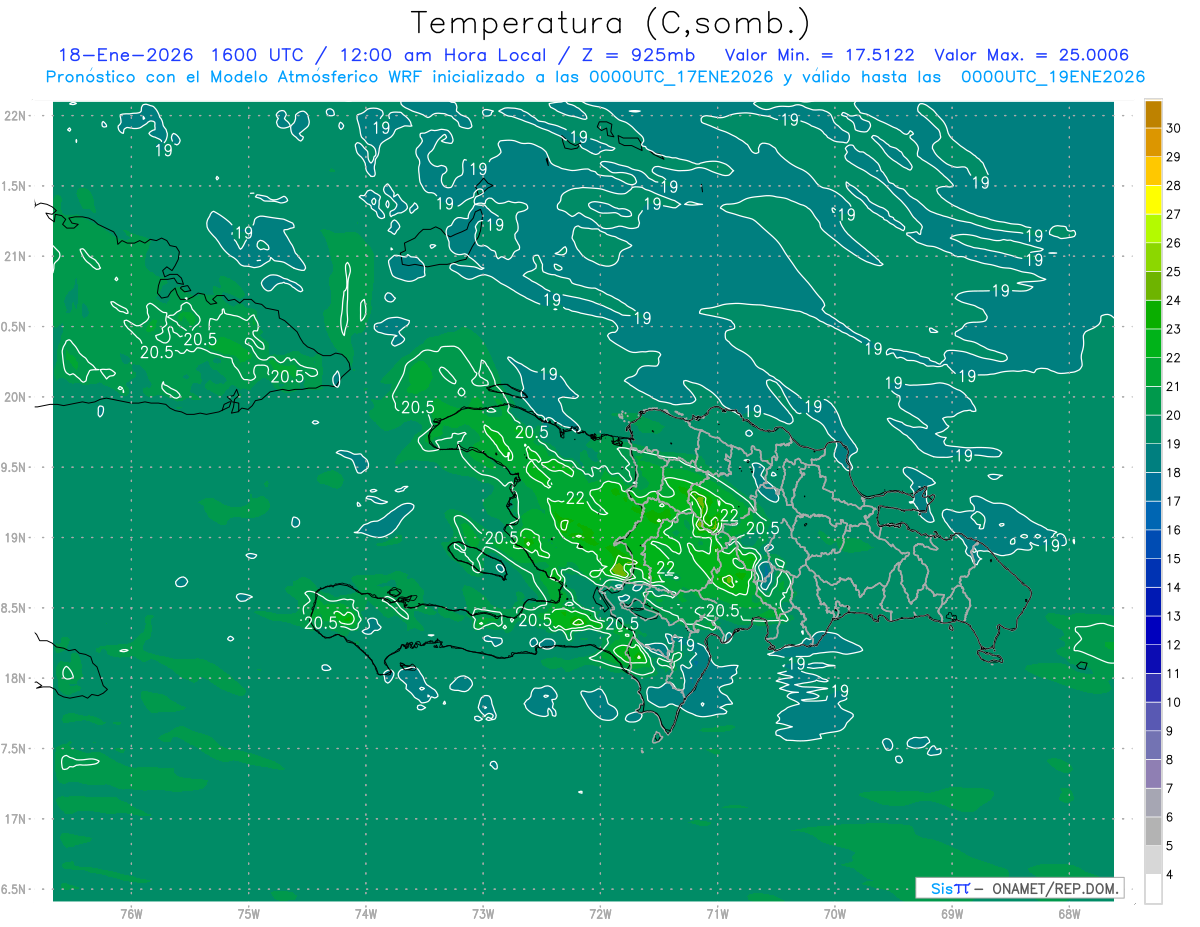Click the legend label "25"
1200x927 pixels.
coord(1174,272)
